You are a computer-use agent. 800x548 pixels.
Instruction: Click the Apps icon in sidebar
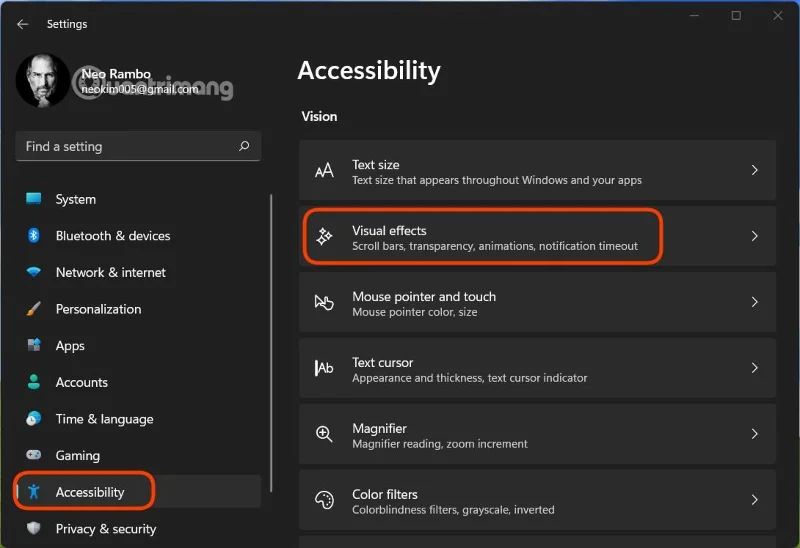tap(34, 345)
